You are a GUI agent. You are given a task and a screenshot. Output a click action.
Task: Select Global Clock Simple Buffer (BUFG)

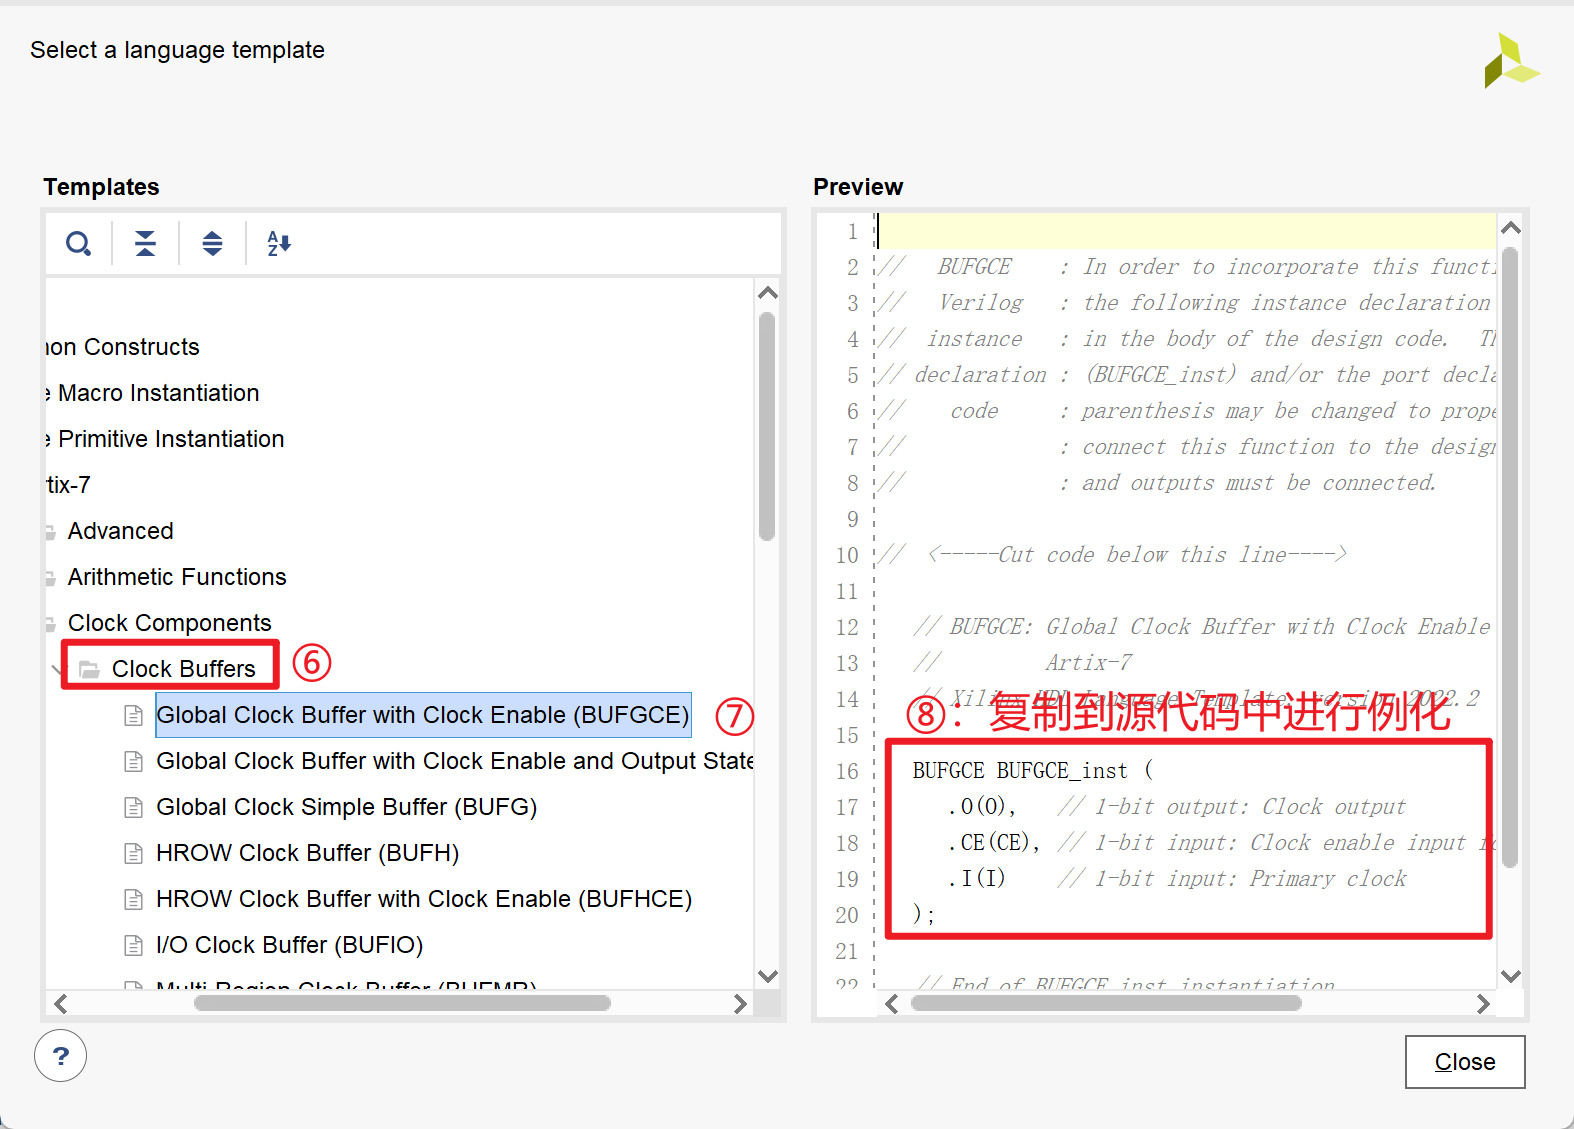[x=347, y=807]
